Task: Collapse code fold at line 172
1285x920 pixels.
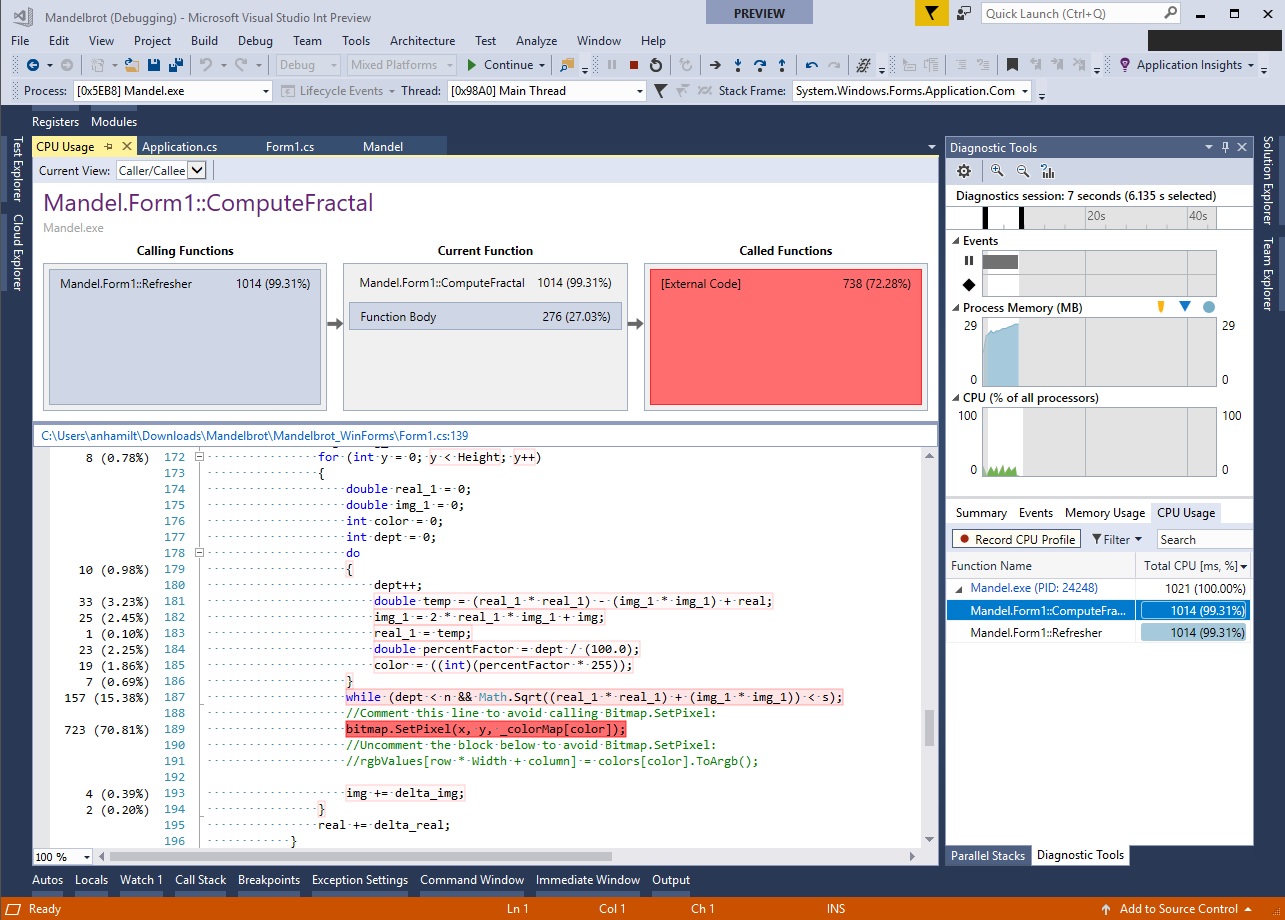Action: point(200,457)
